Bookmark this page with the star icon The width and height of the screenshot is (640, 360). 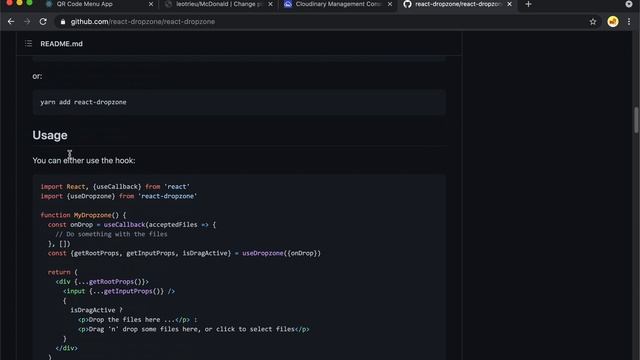[593, 22]
